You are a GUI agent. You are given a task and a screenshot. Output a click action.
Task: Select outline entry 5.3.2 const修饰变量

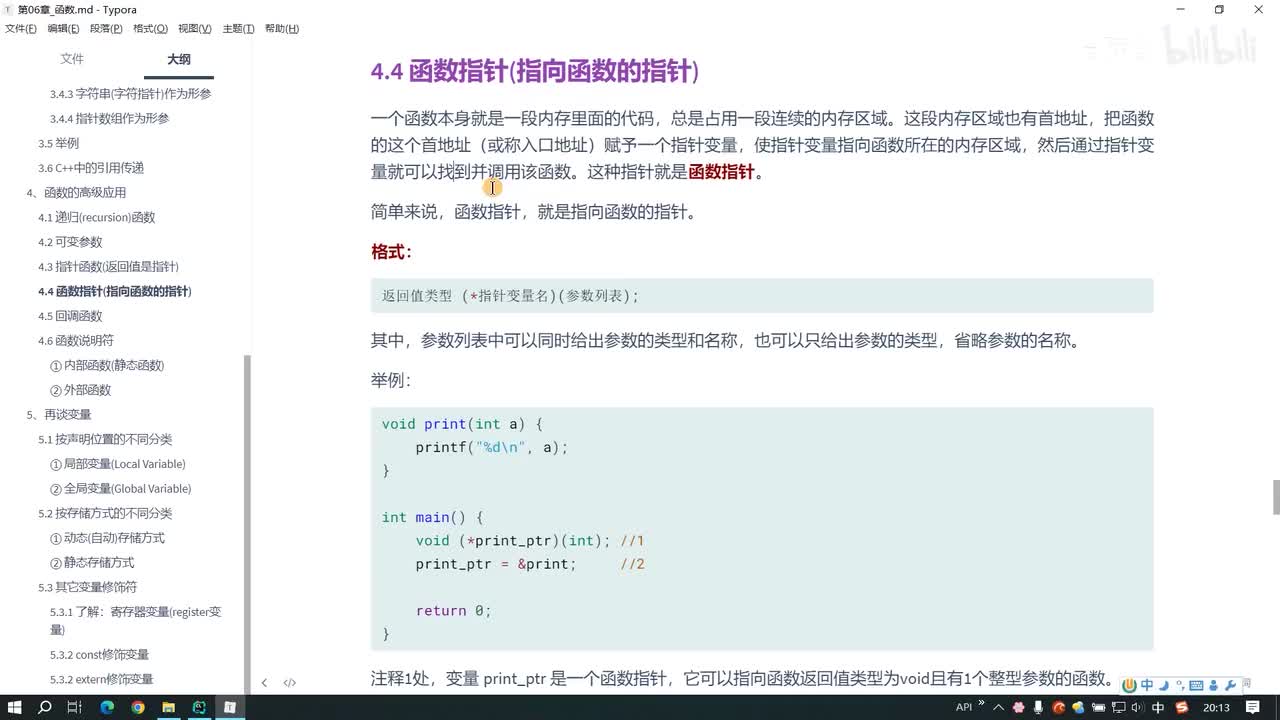point(99,655)
